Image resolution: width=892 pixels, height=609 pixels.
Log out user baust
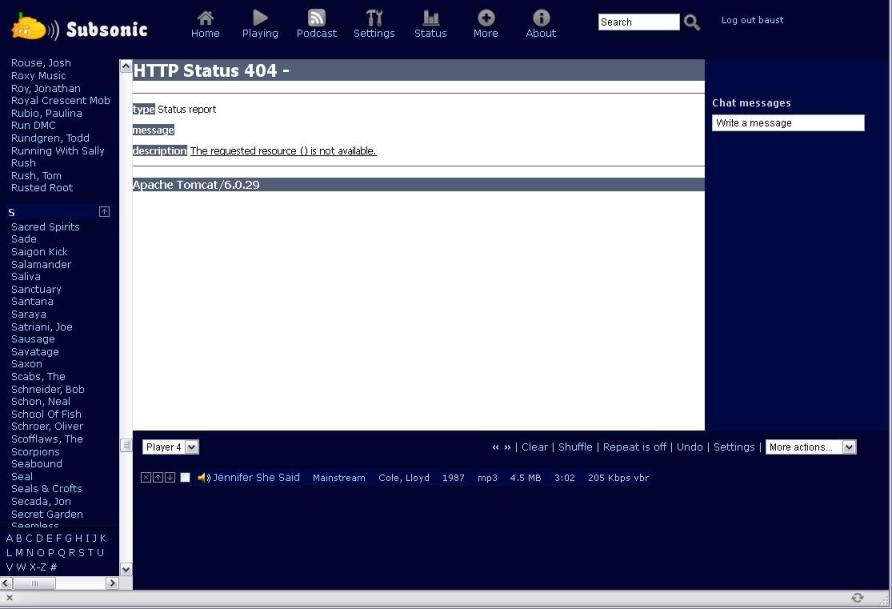tap(752, 20)
